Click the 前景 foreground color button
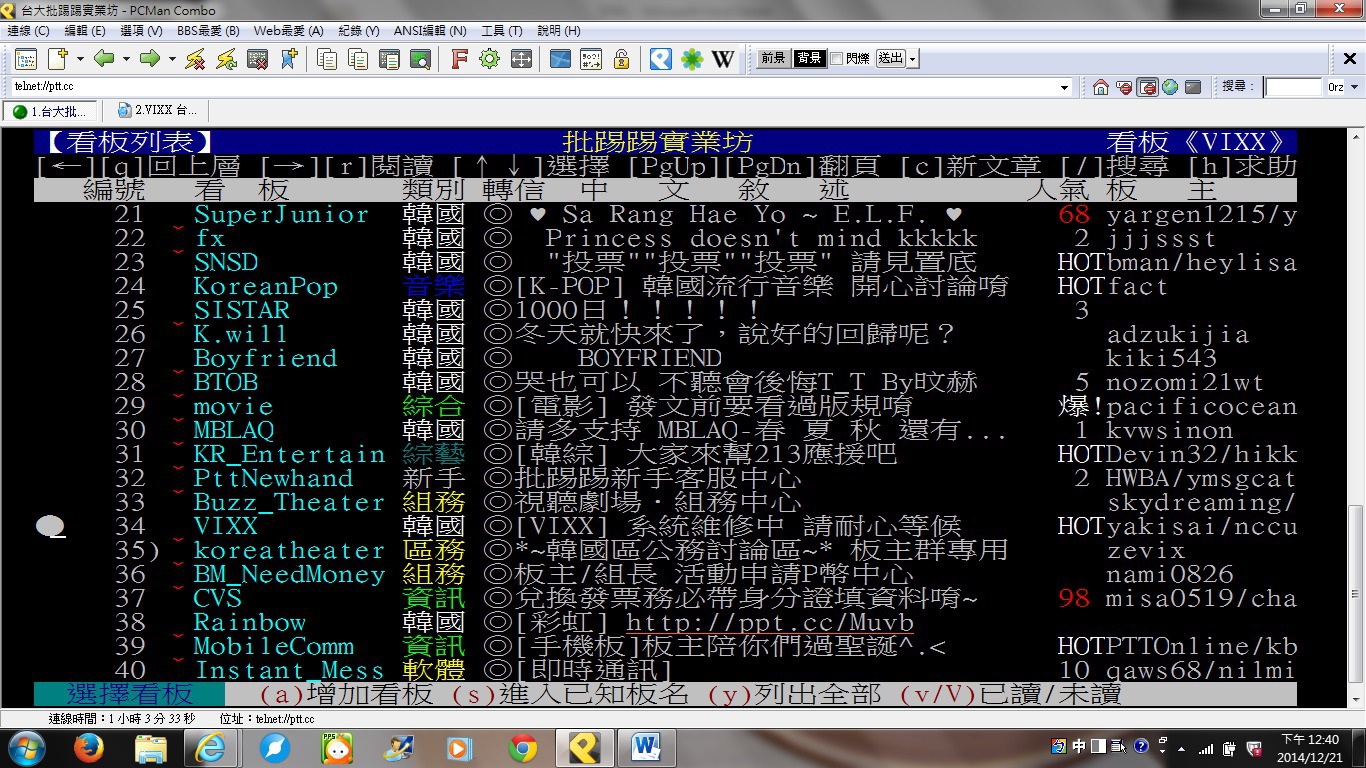This screenshot has width=1366, height=768. 772,59
